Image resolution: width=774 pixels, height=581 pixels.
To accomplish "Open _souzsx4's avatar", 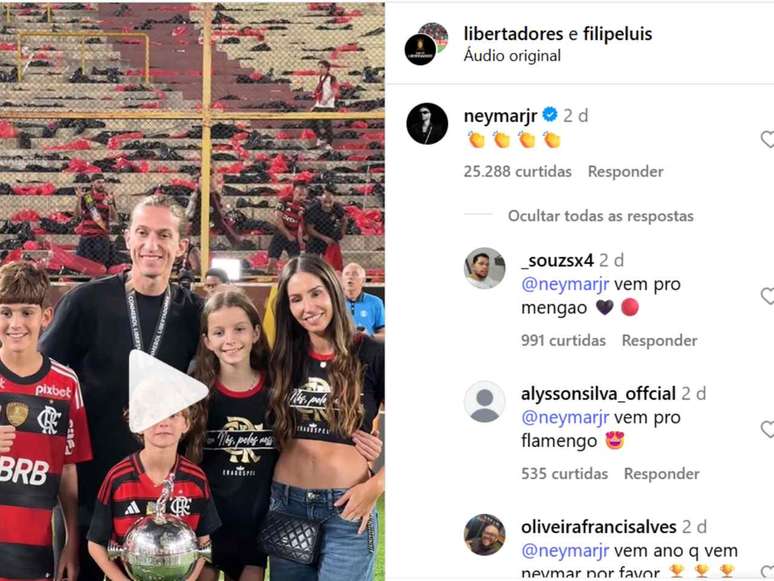I will click(484, 268).
